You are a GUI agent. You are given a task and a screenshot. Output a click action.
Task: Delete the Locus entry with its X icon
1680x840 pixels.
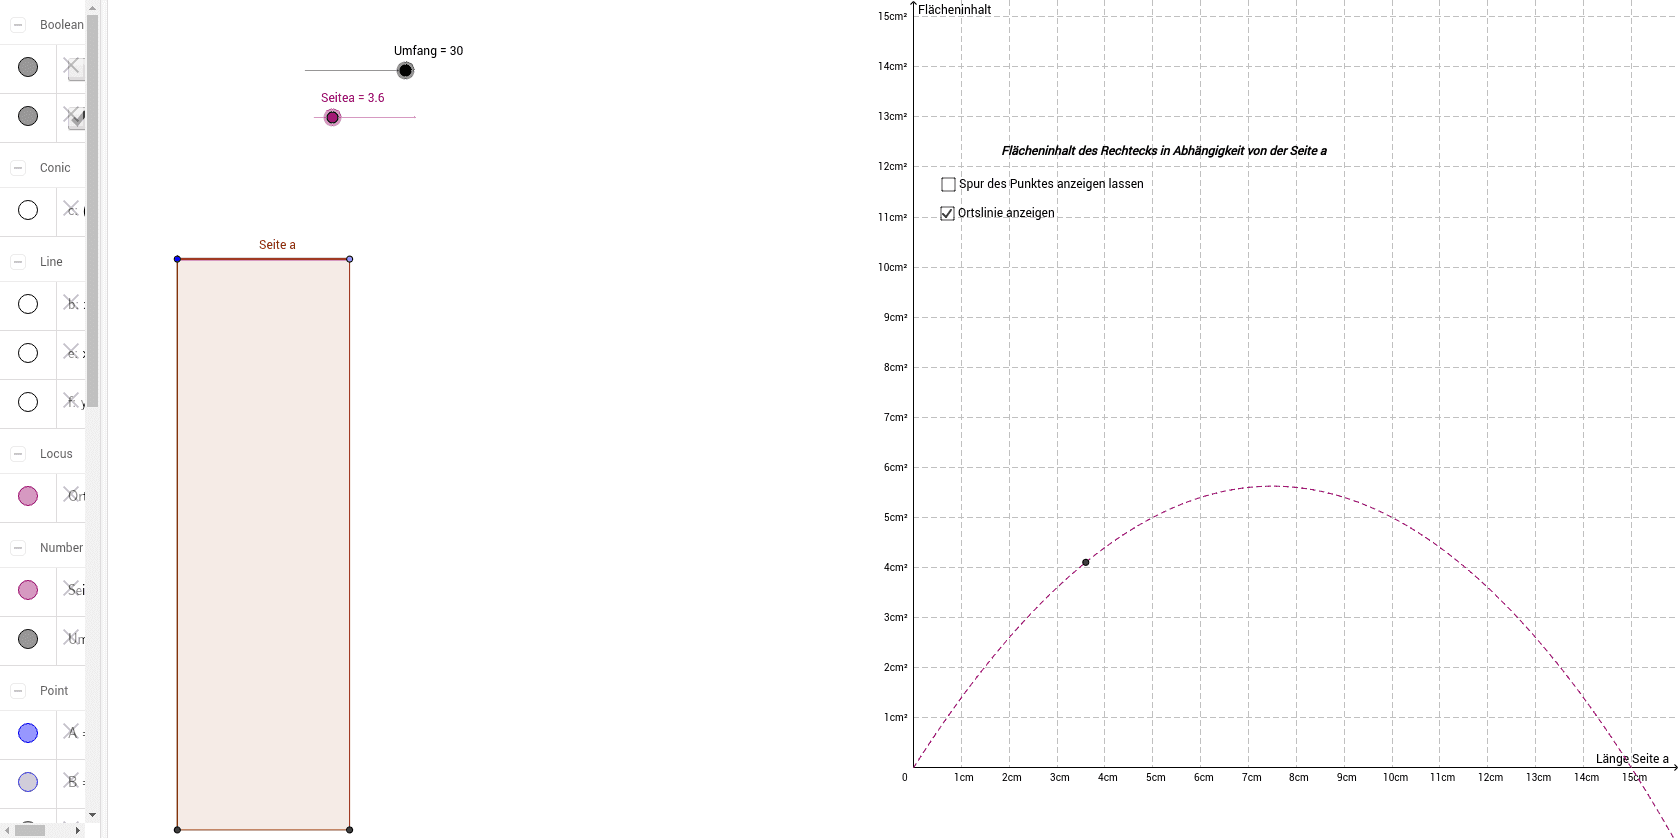click(x=71, y=494)
